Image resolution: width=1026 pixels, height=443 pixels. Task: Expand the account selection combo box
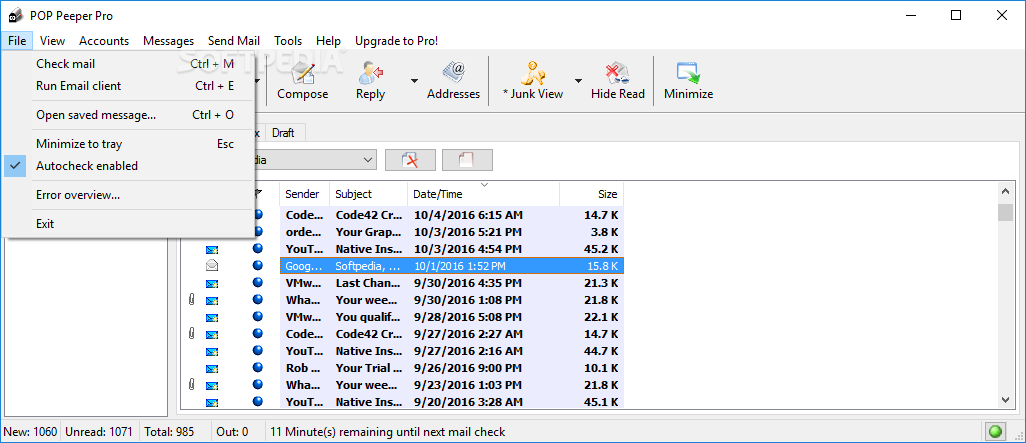pyautogui.click(x=369, y=160)
